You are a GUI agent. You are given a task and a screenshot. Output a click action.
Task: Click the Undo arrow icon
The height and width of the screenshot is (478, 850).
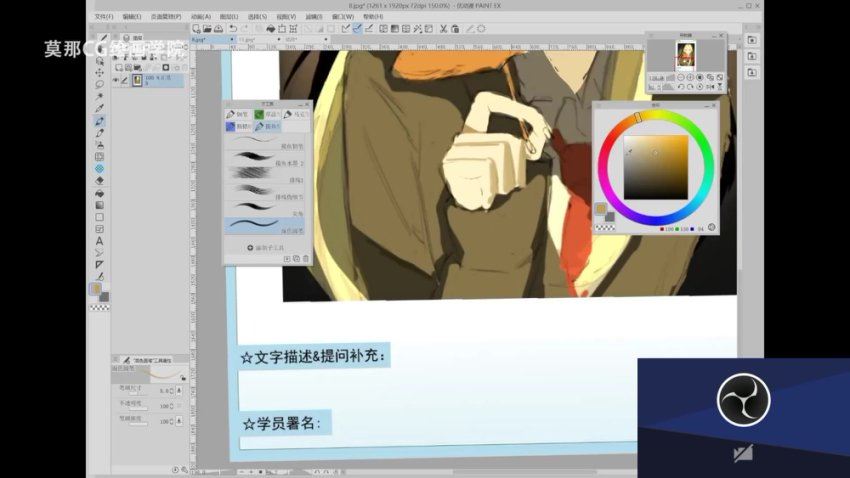(233, 29)
